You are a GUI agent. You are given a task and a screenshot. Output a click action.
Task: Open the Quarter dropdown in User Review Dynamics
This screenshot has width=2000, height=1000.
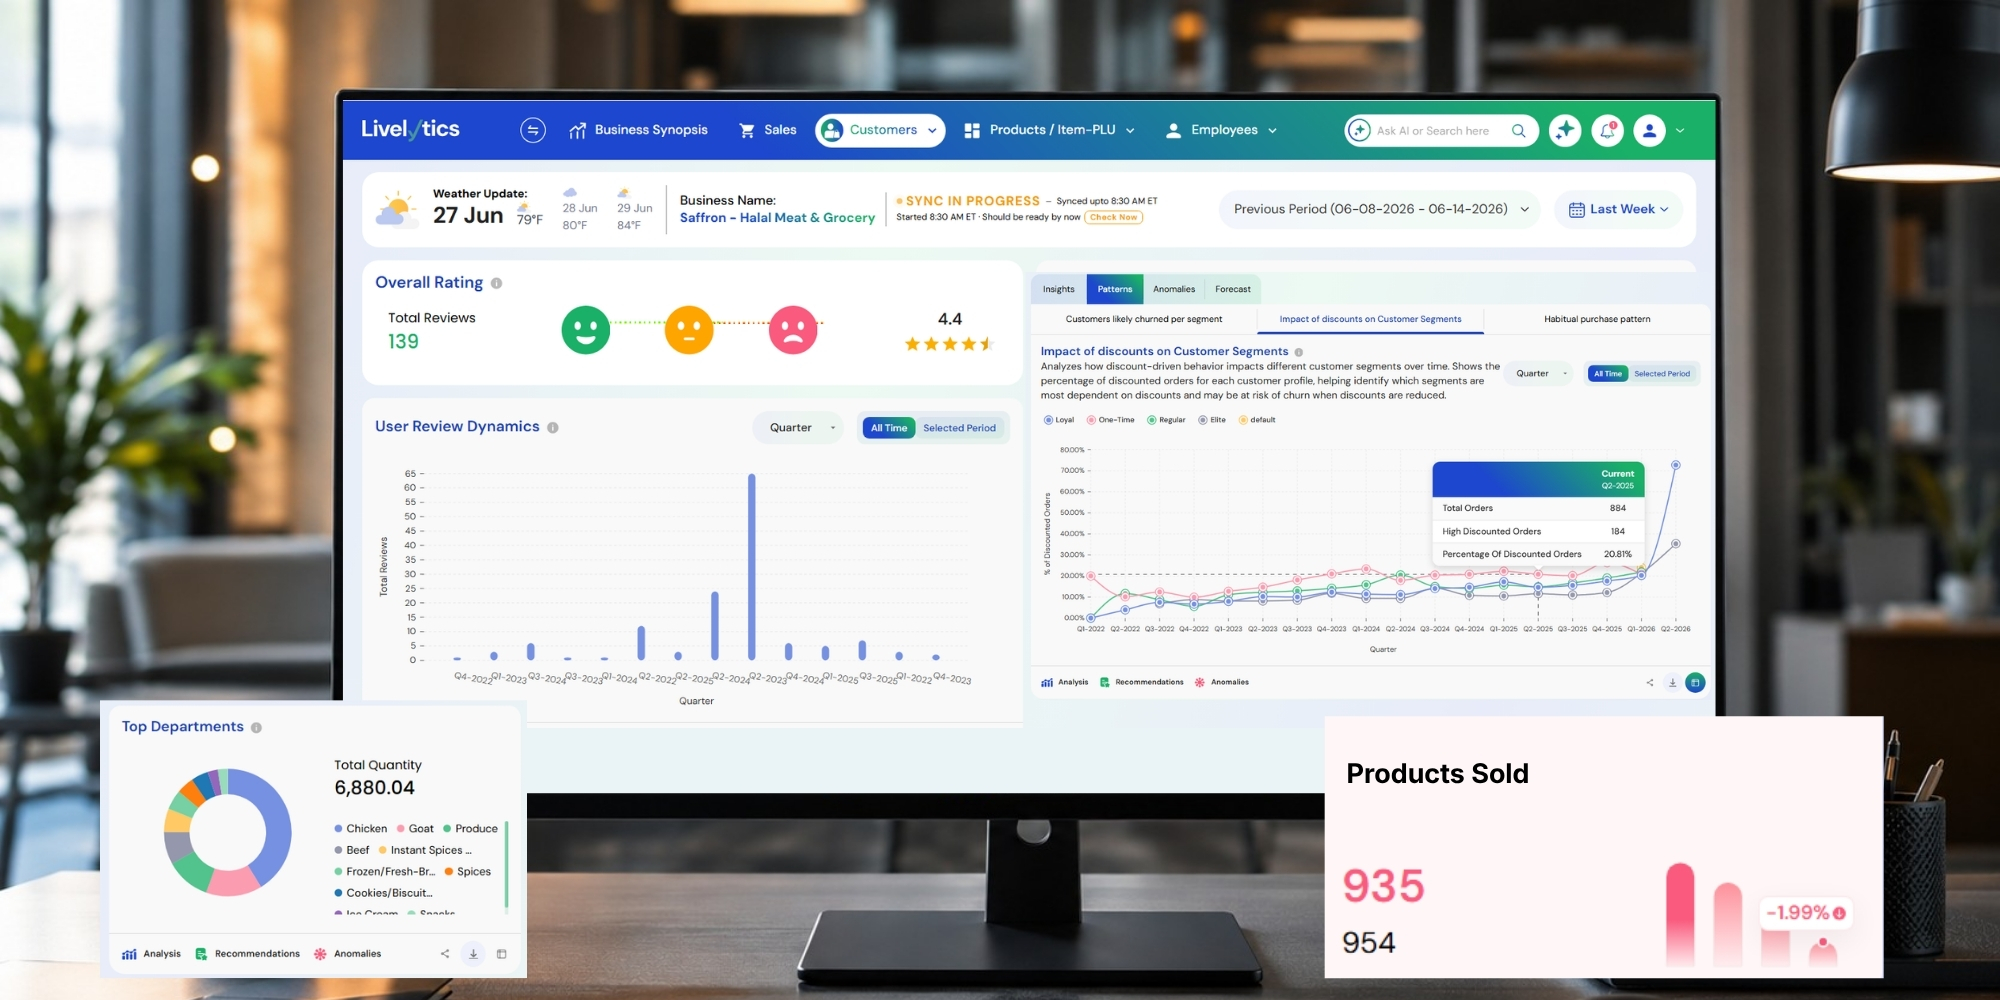(x=801, y=428)
